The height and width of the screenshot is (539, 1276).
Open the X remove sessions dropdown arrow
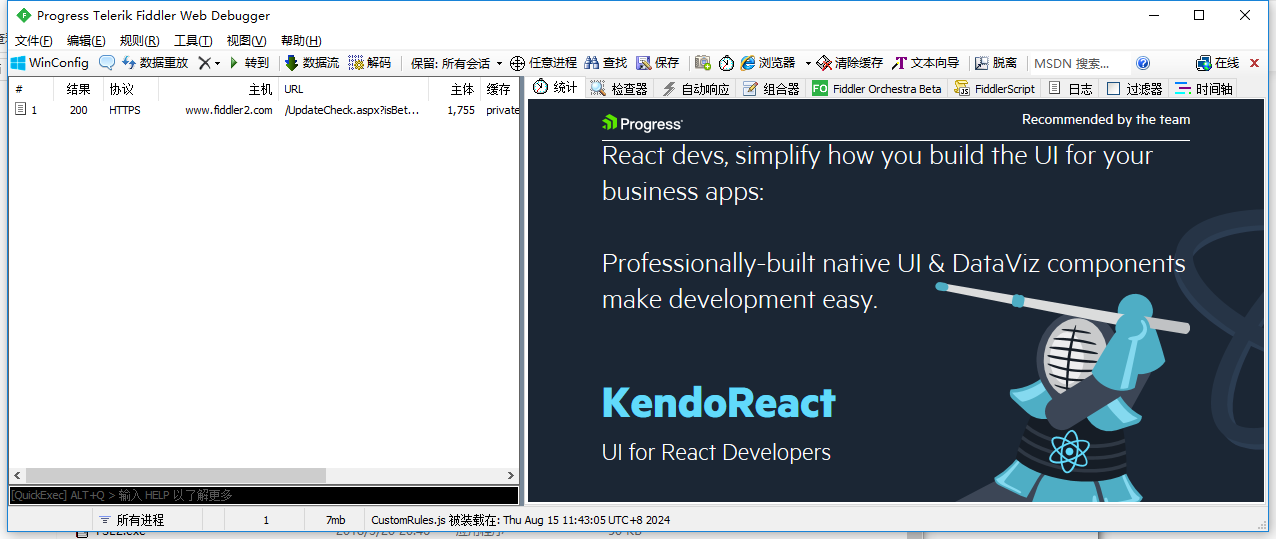(217, 64)
